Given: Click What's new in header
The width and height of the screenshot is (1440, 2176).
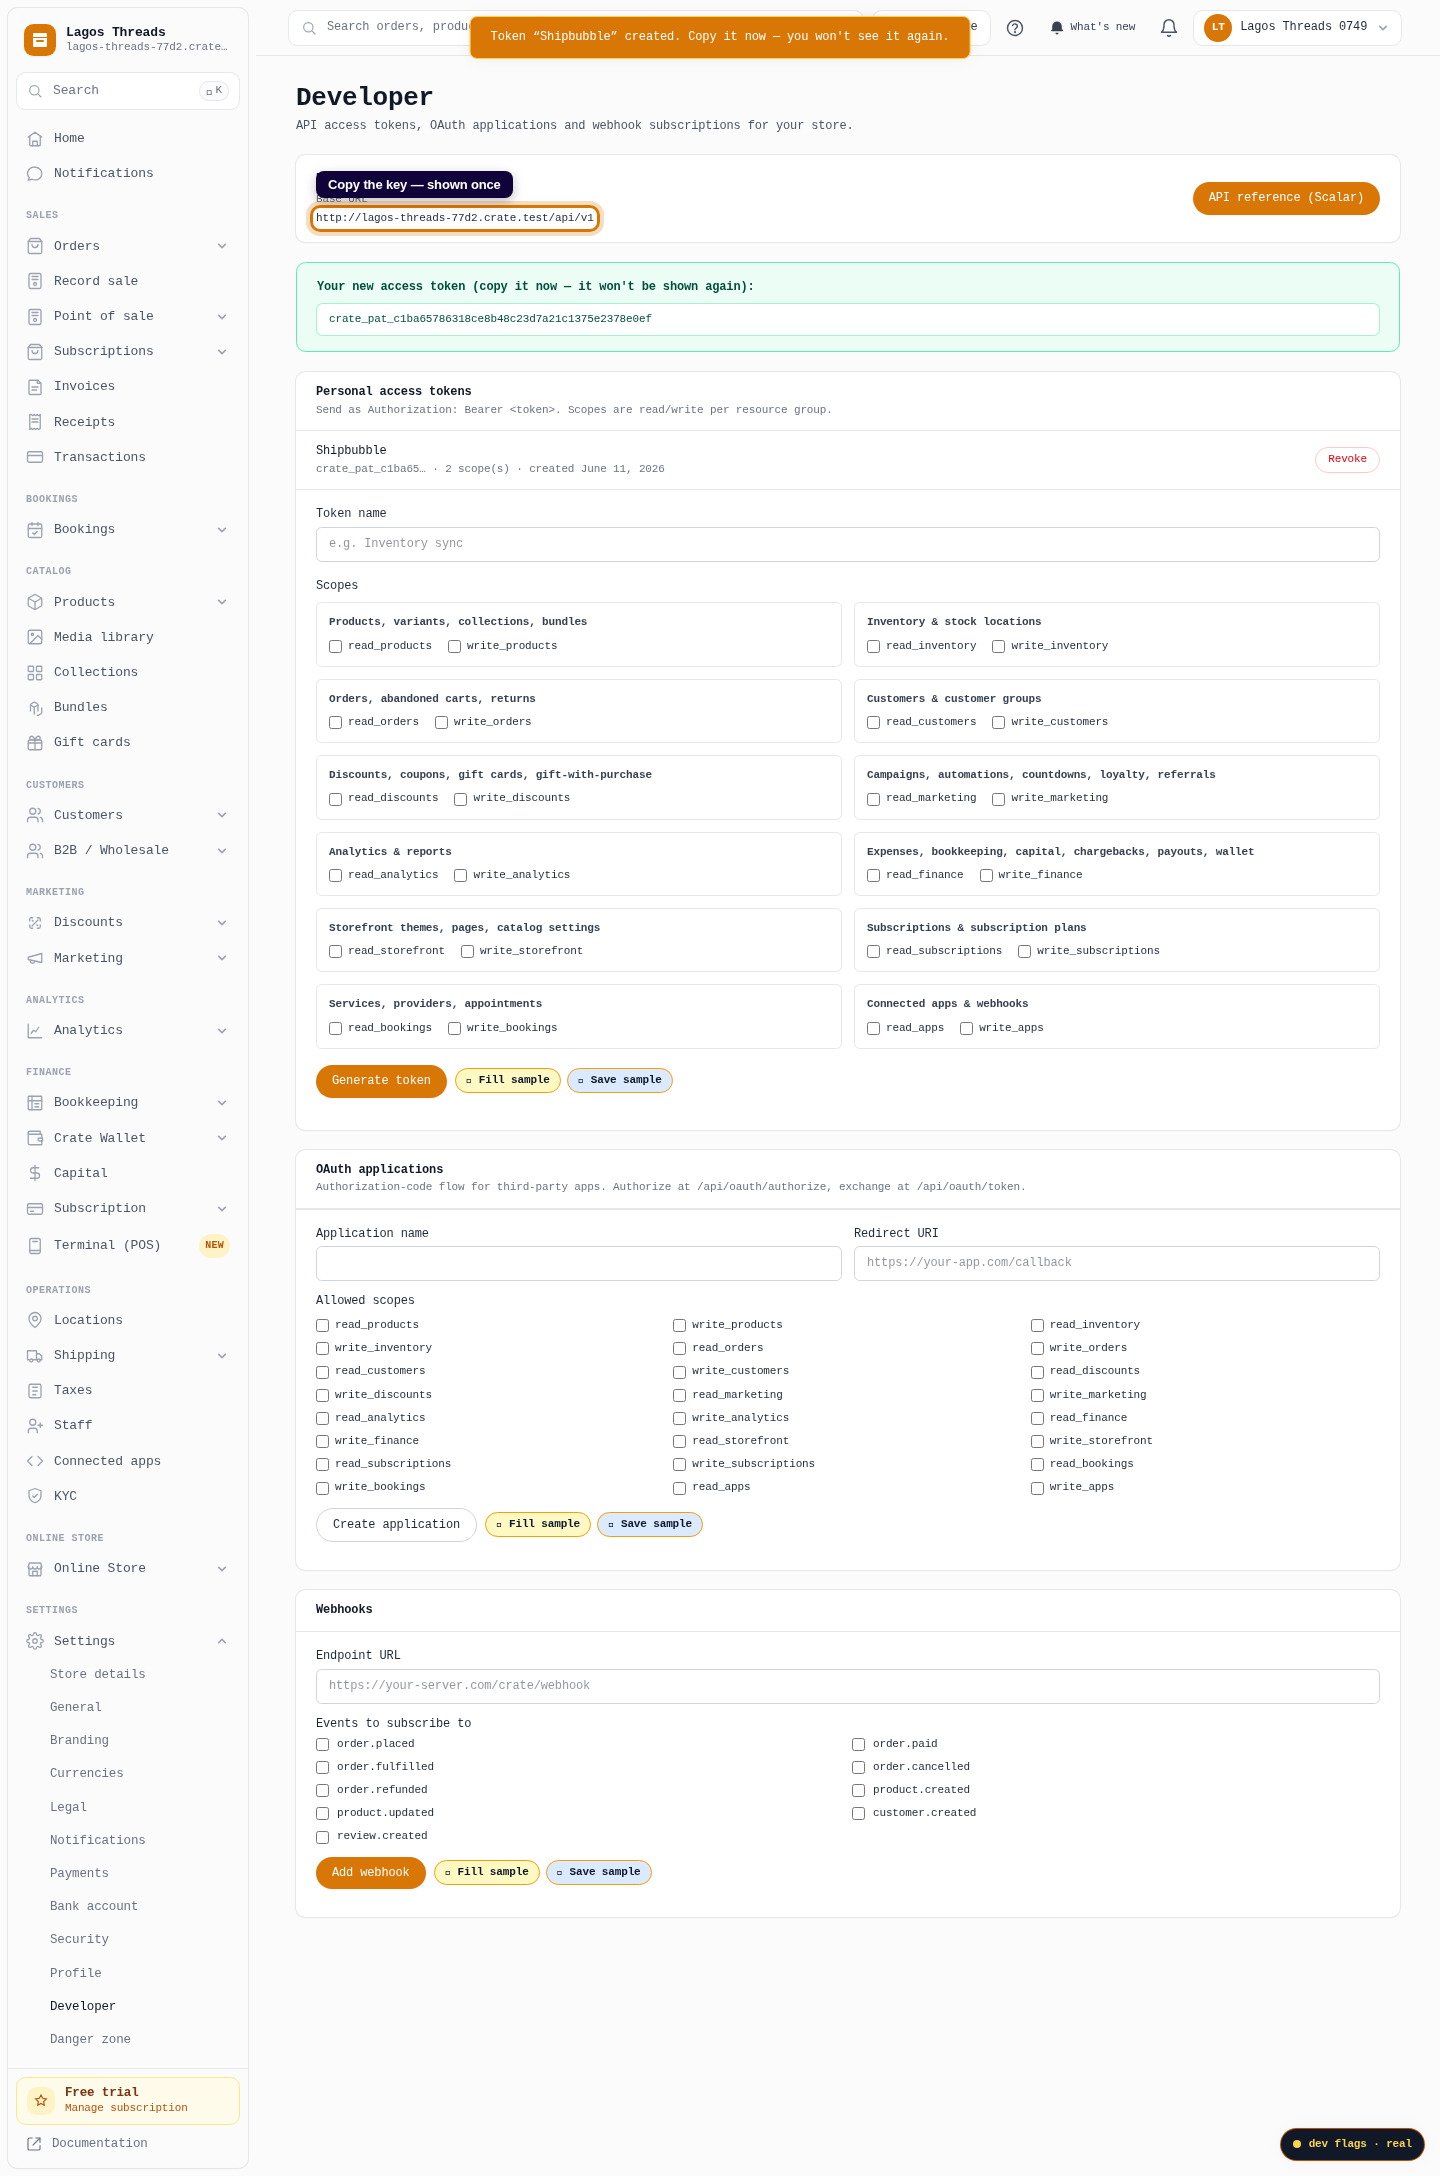Looking at the screenshot, I should pos(1093,28).
